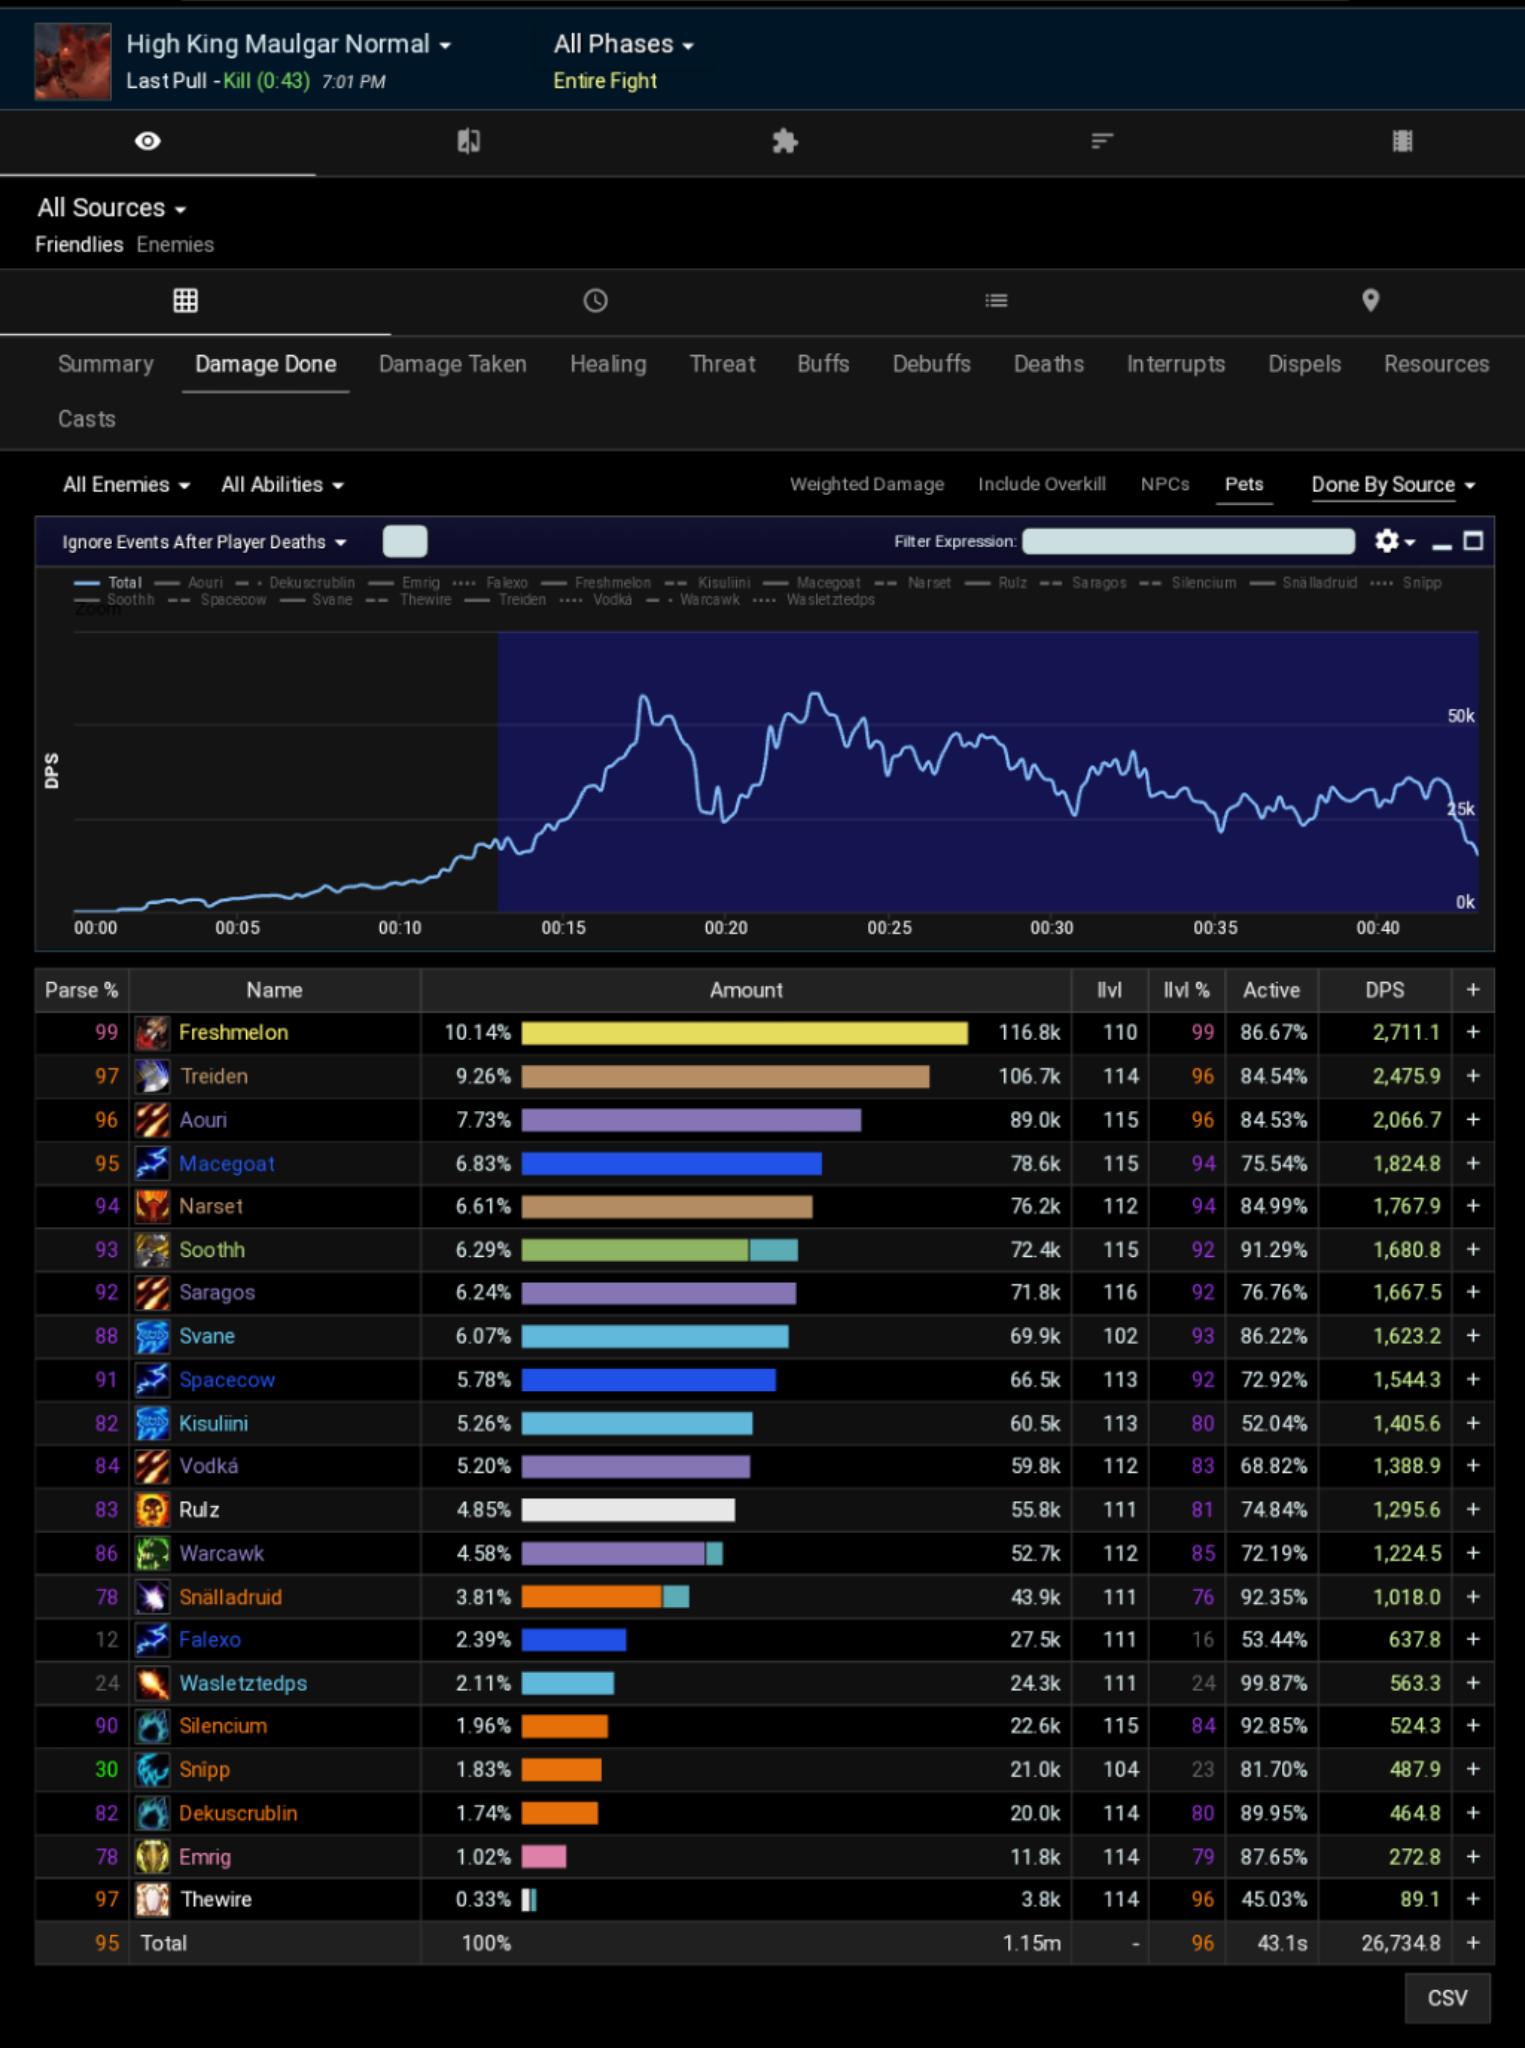The height and width of the screenshot is (2048, 1525).
Task: Open the chart settings gear
Action: point(1392,541)
